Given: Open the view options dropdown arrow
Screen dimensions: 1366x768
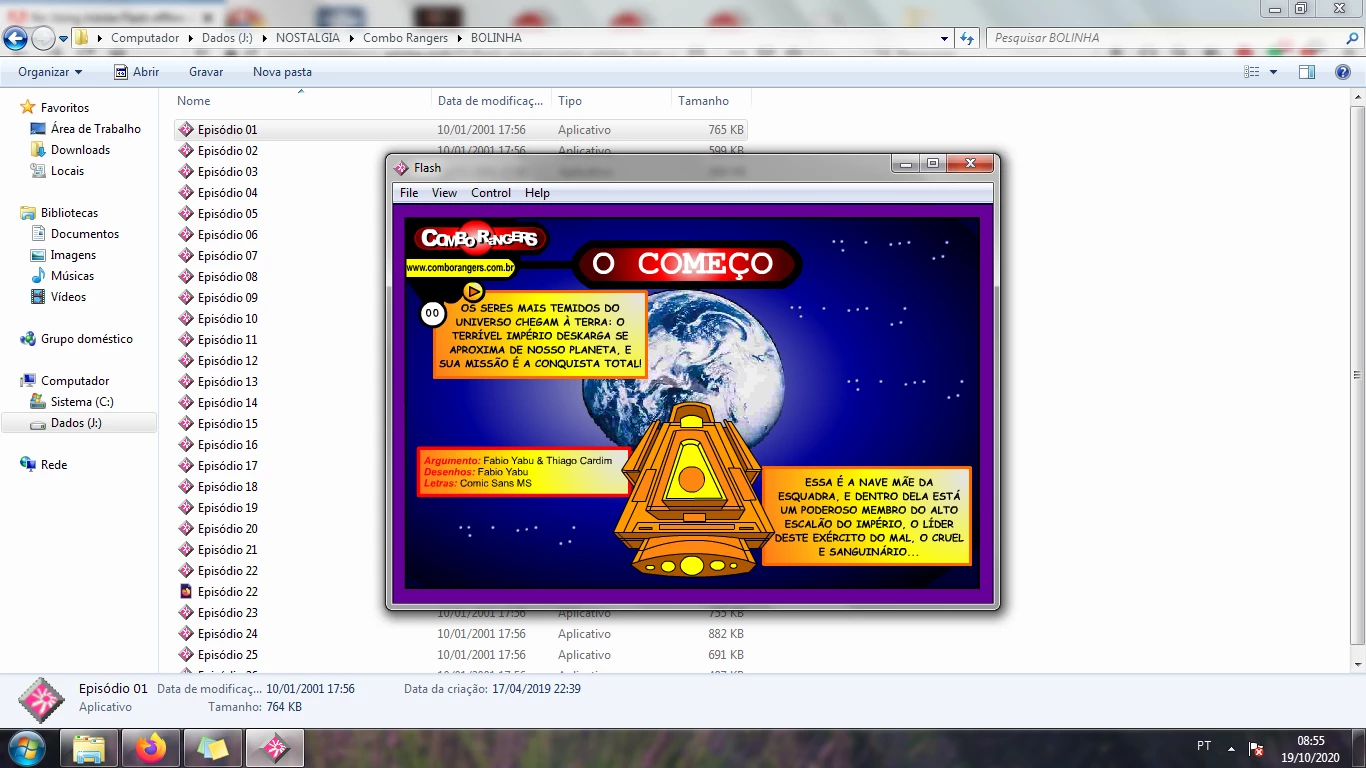Looking at the screenshot, I should [1273, 72].
